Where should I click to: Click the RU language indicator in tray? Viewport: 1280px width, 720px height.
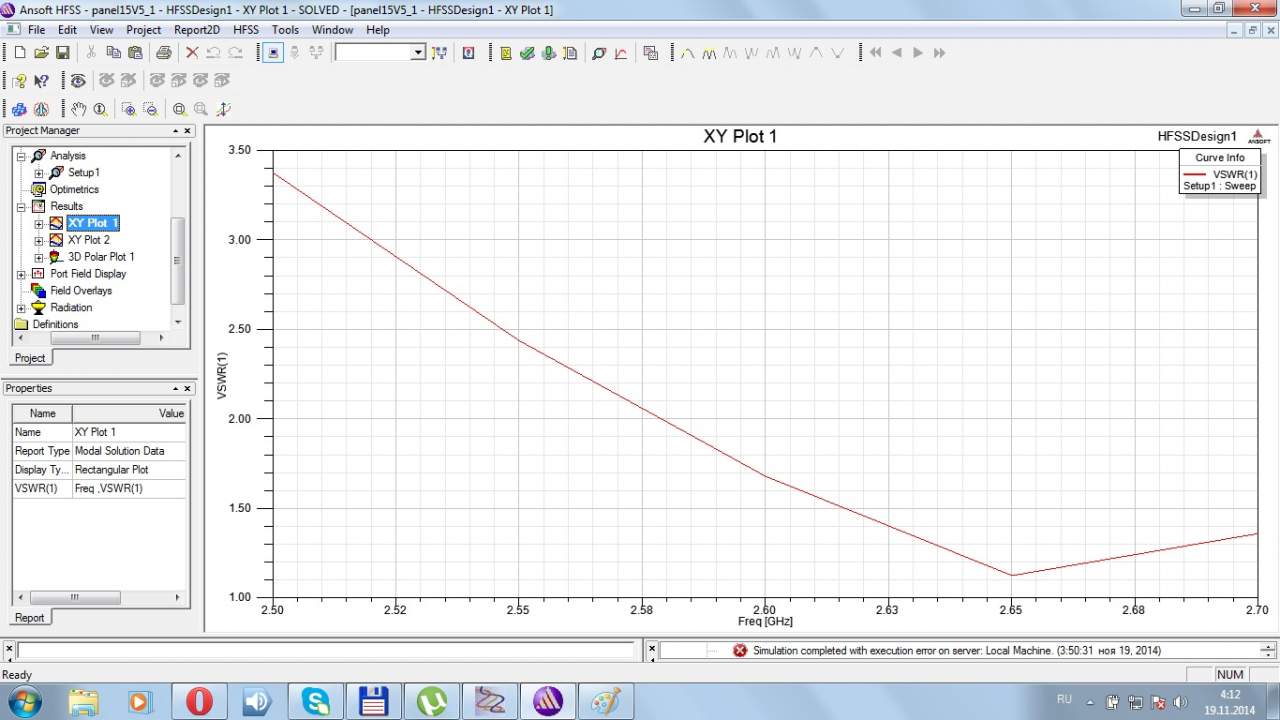pyautogui.click(x=1065, y=699)
